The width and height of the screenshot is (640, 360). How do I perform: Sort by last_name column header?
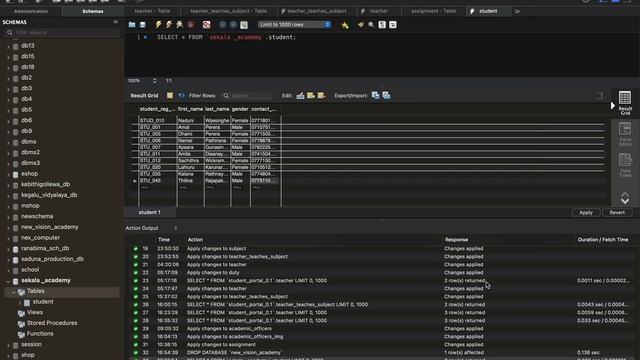click(217, 109)
